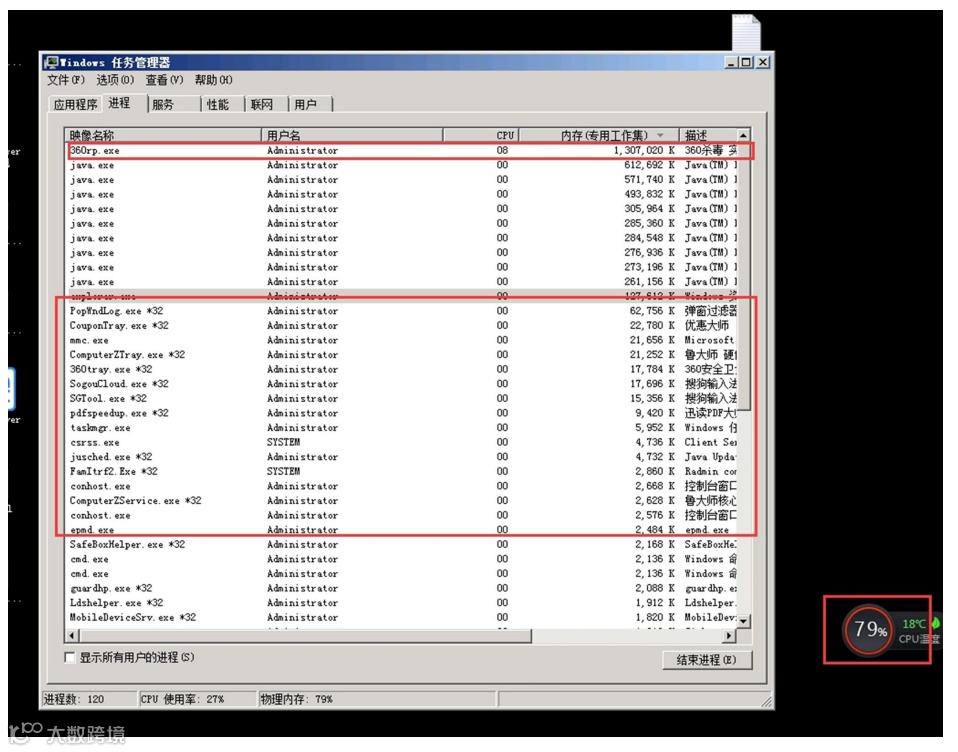Click 物理内存: 79% status entry

coord(377,699)
